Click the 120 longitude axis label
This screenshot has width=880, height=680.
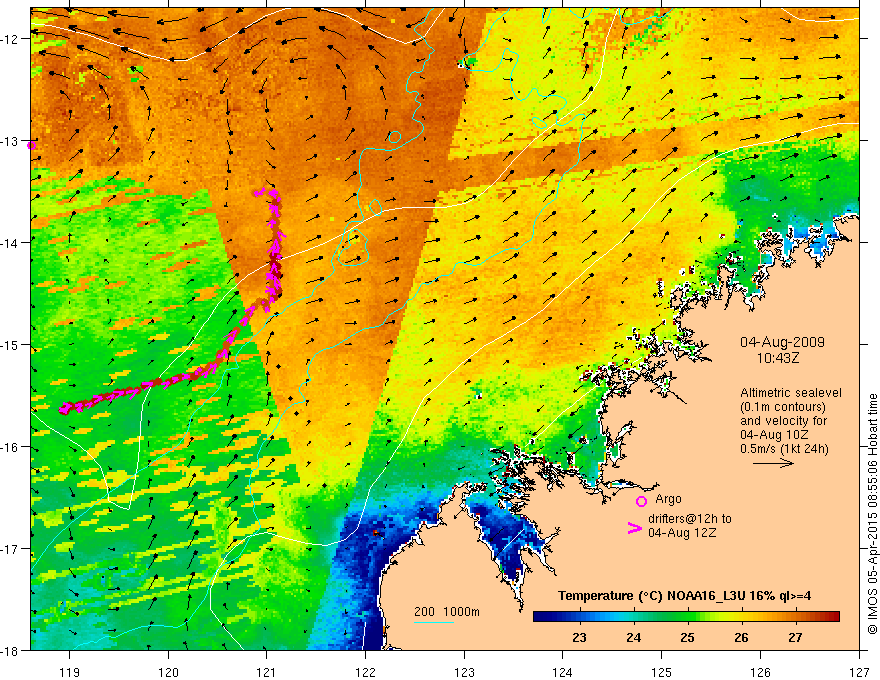168,672
